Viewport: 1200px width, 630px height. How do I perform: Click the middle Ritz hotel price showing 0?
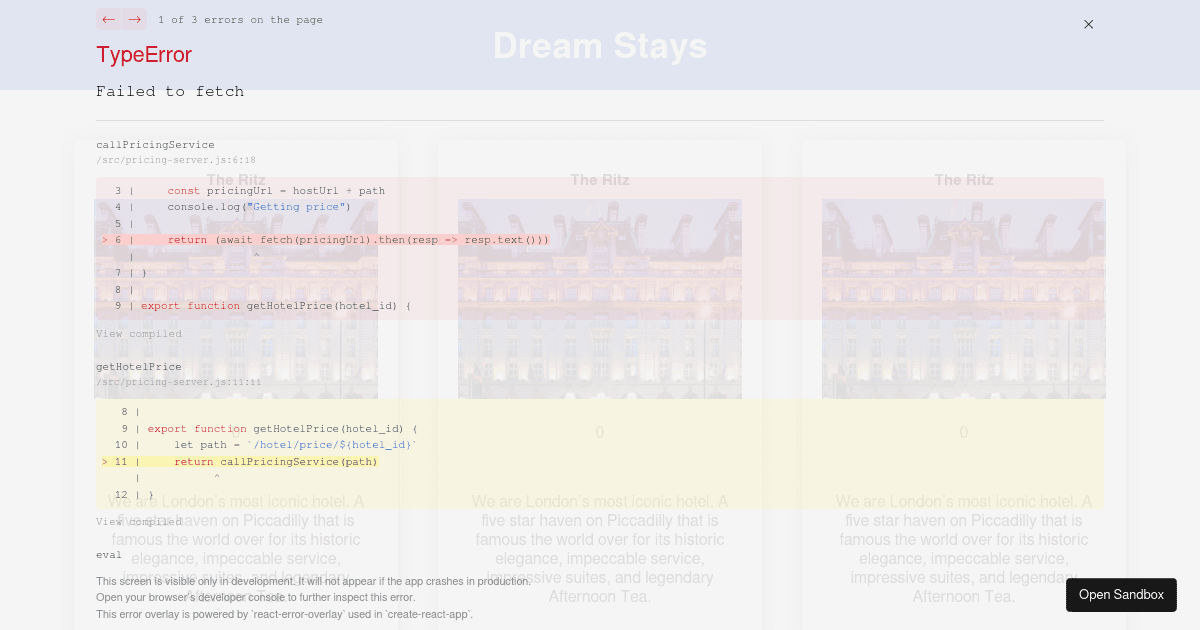click(x=600, y=433)
